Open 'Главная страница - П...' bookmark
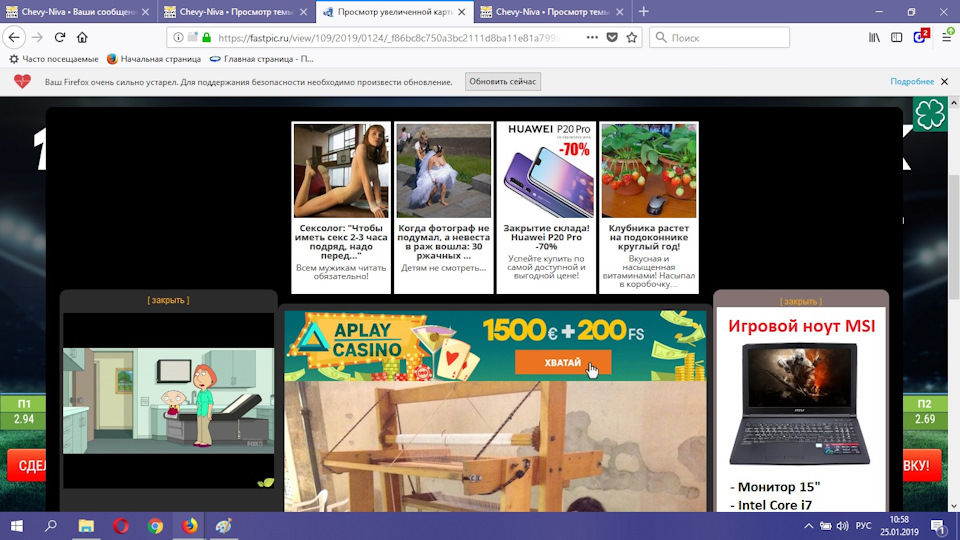This screenshot has width=960, height=540. coord(261,59)
